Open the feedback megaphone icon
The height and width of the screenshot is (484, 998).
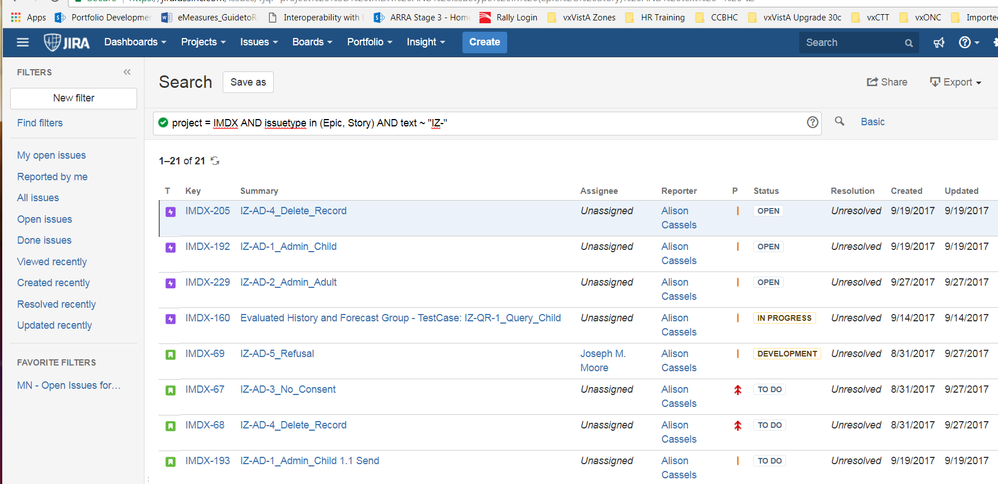pyautogui.click(x=939, y=43)
